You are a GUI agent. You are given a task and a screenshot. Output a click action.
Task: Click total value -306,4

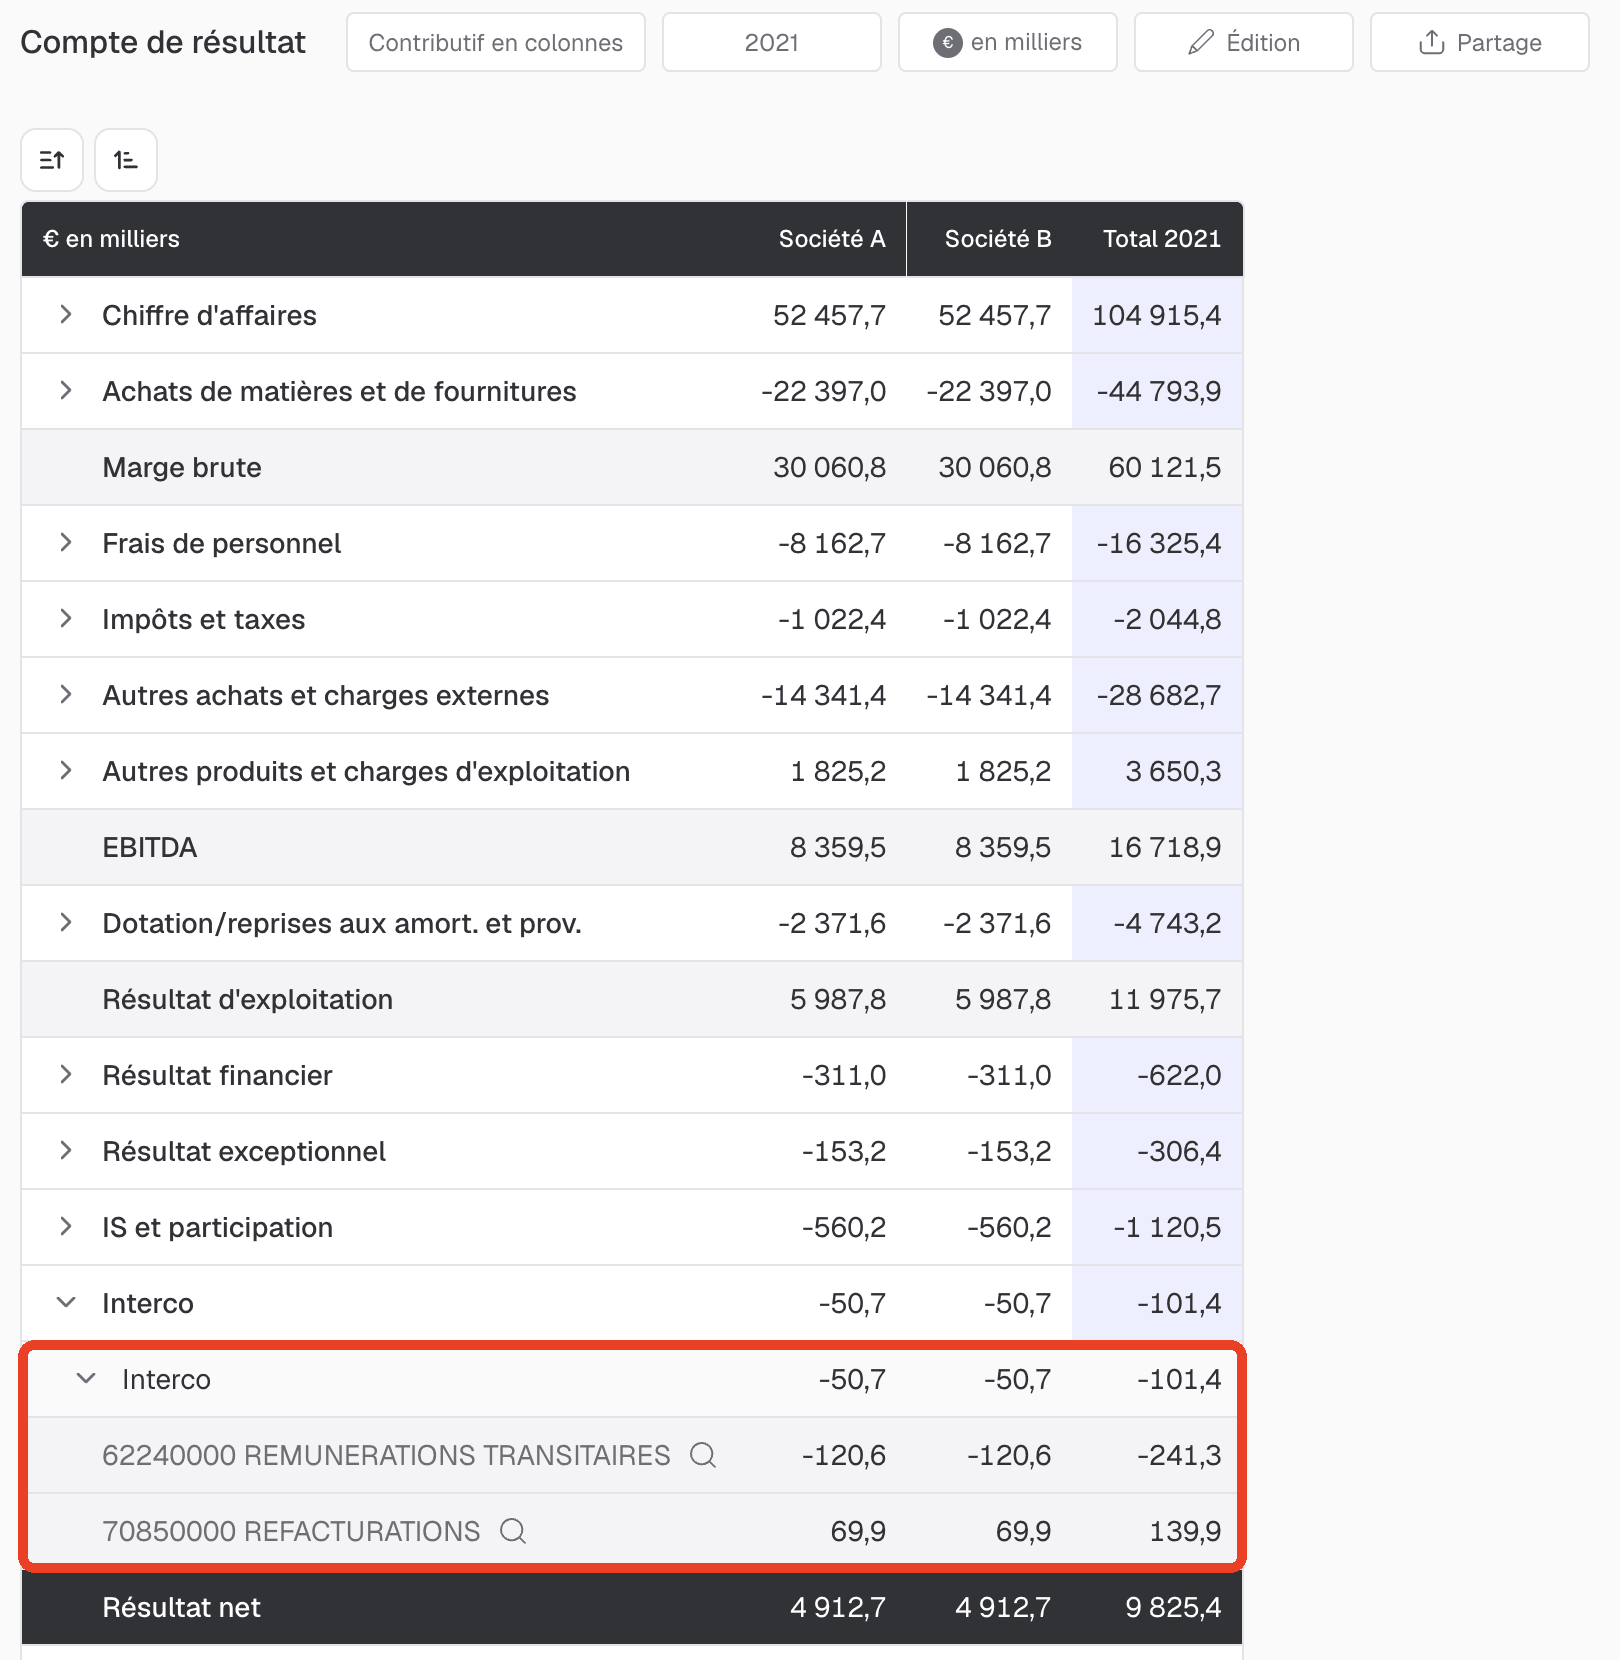pos(1179,1151)
